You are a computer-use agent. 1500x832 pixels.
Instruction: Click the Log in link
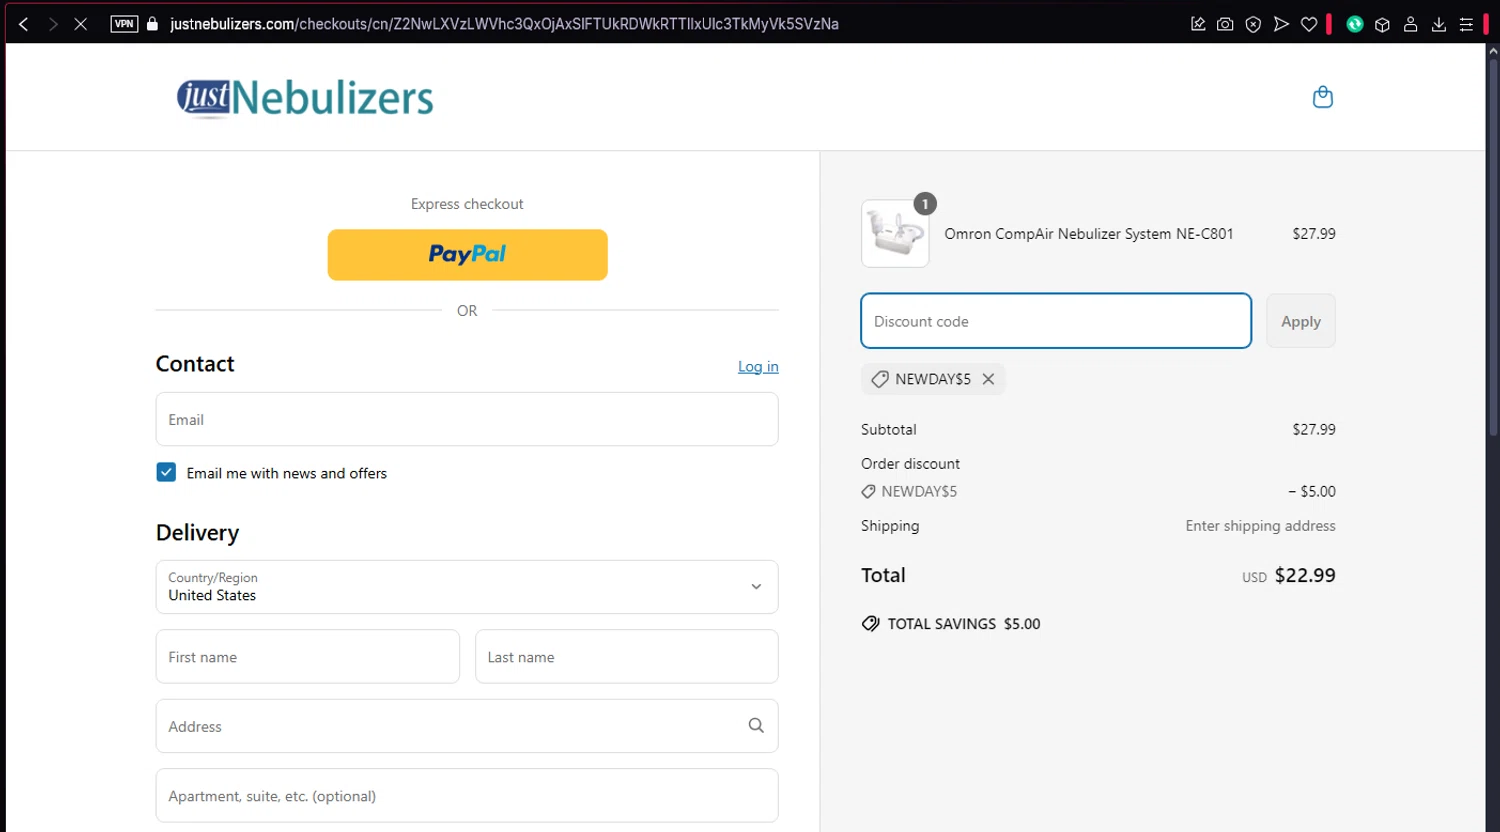[x=758, y=367]
